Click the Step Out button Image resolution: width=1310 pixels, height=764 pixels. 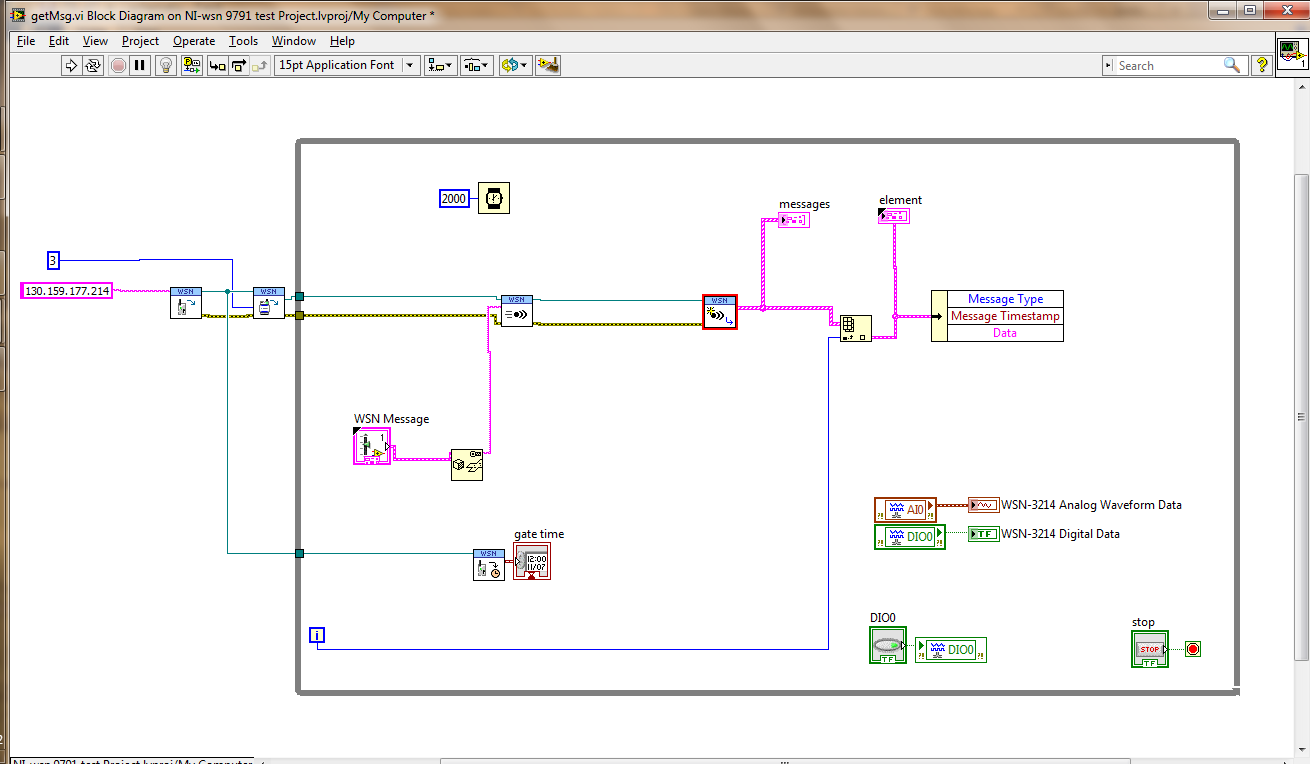tap(260, 65)
